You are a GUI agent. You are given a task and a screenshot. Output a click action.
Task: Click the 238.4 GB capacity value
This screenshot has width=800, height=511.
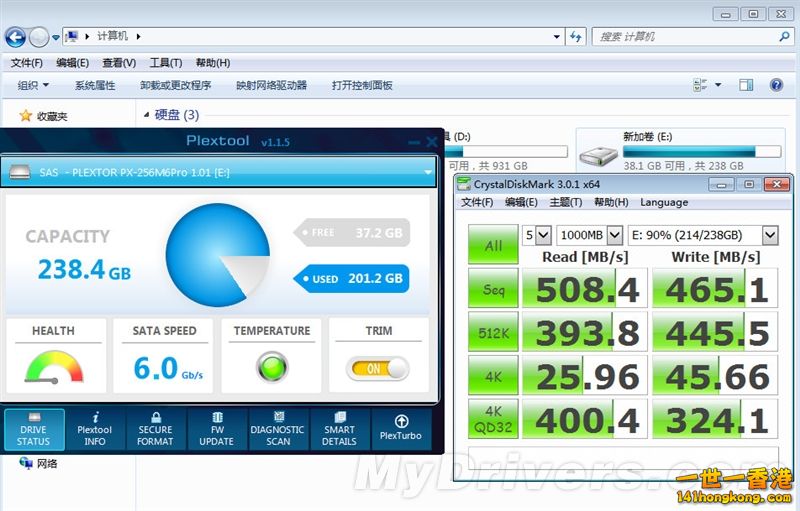84,269
